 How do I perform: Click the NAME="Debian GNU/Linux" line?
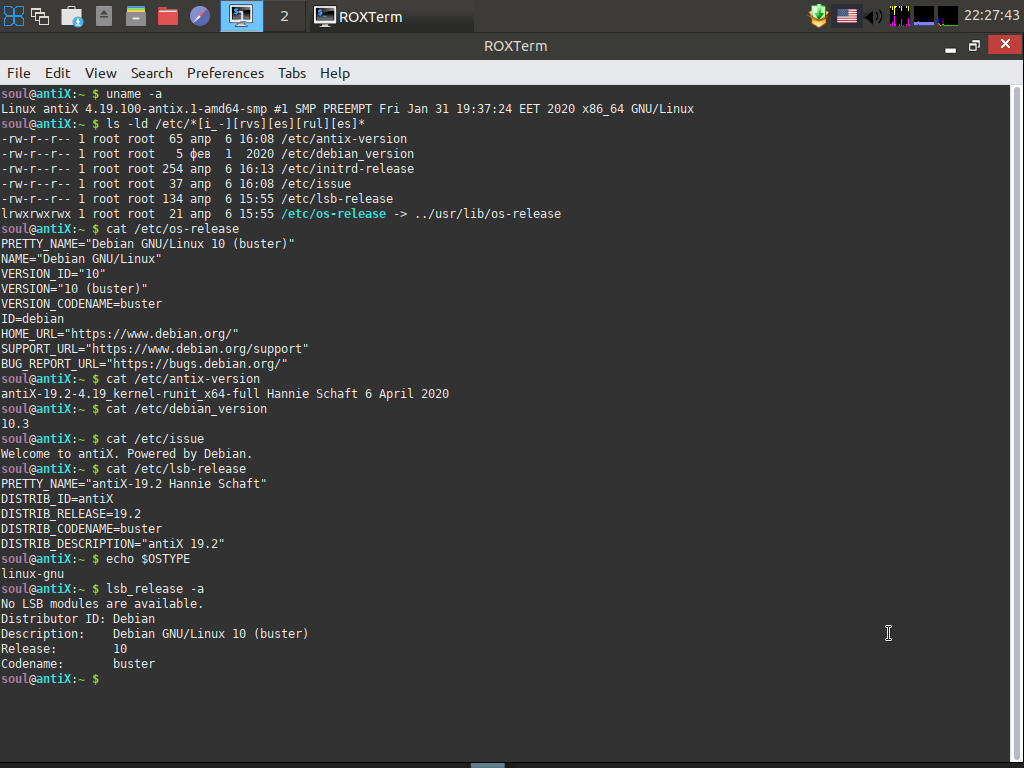(82, 259)
